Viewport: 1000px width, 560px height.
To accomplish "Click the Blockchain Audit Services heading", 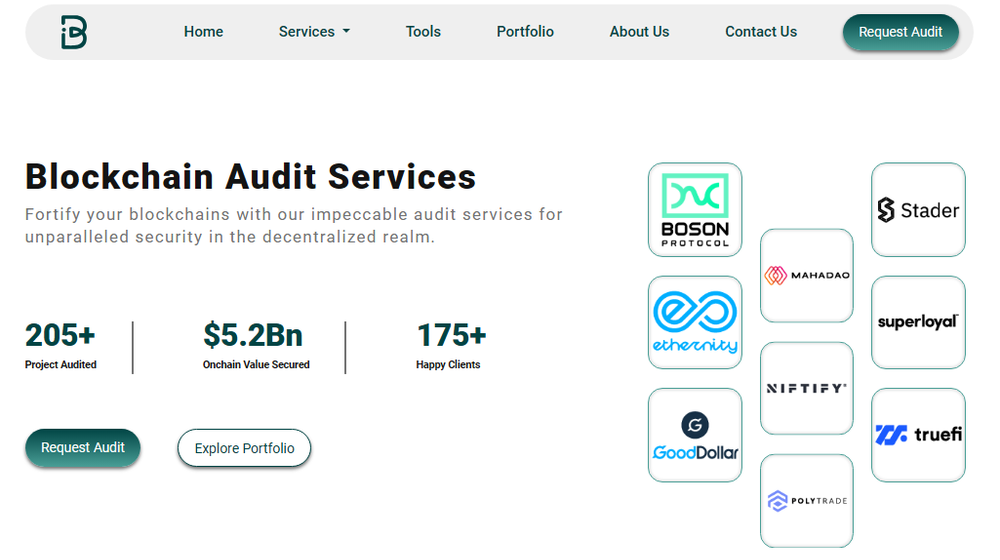I will (251, 177).
